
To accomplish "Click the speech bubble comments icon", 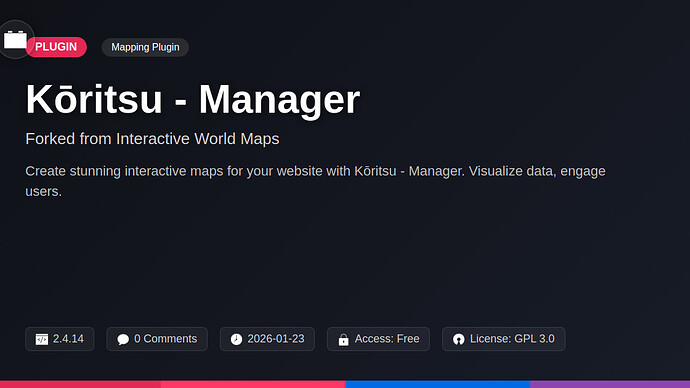I will (123, 339).
